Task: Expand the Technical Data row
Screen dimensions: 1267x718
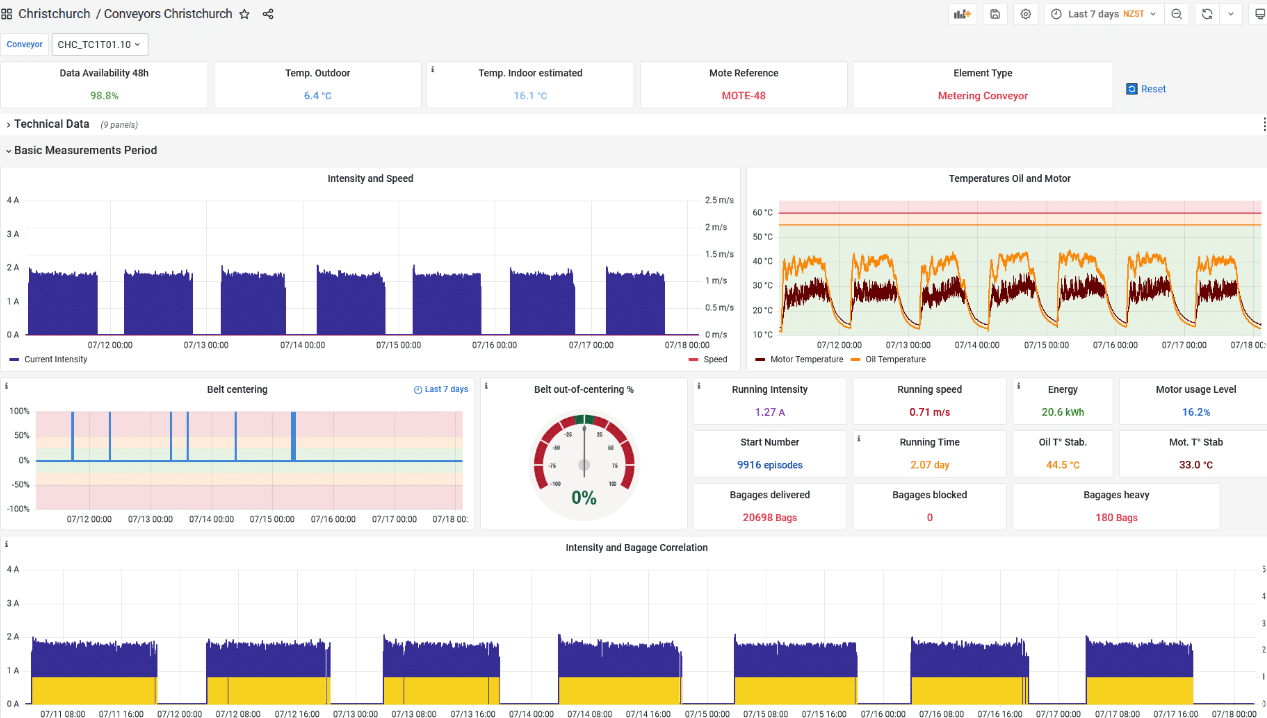Action: (x=50, y=124)
